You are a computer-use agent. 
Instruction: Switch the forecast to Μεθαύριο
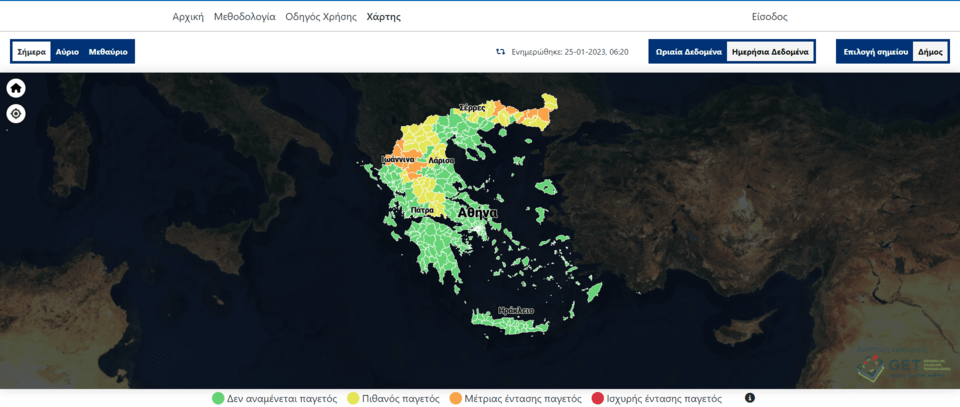(108, 51)
